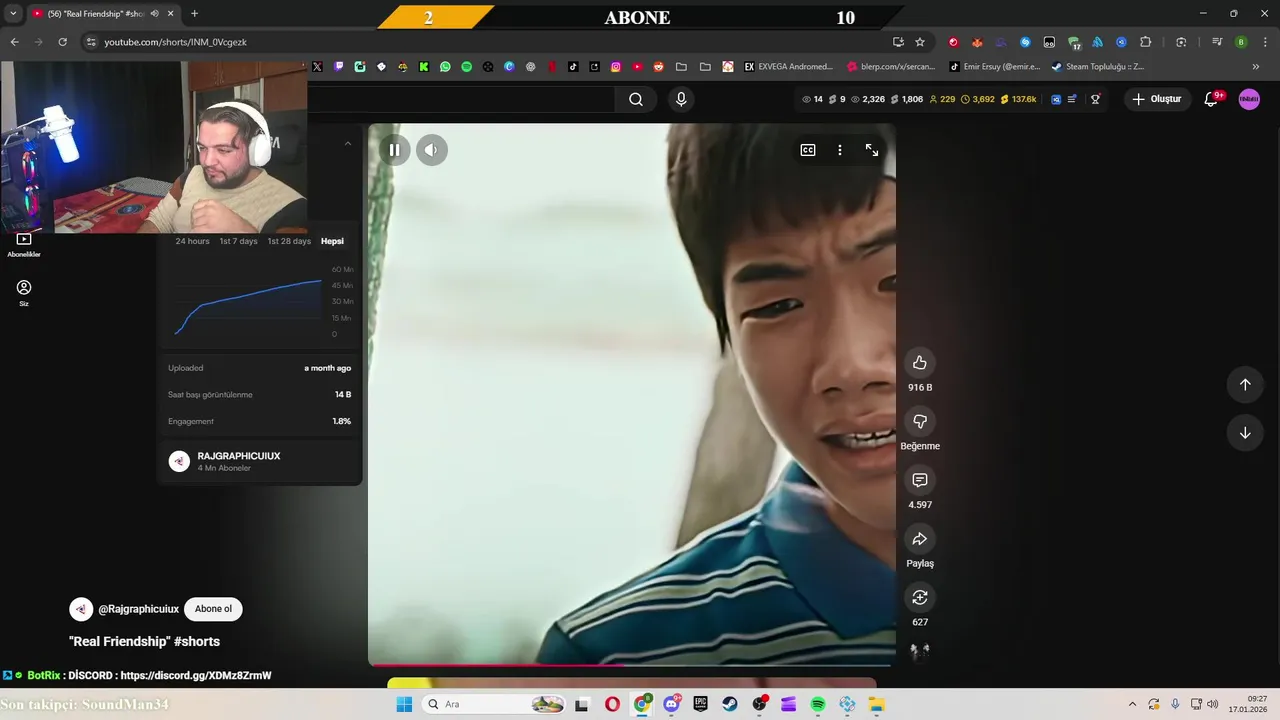The height and width of the screenshot is (720, 1280).
Task: Click the YouTube search magnifier button
Action: pos(636,99)
